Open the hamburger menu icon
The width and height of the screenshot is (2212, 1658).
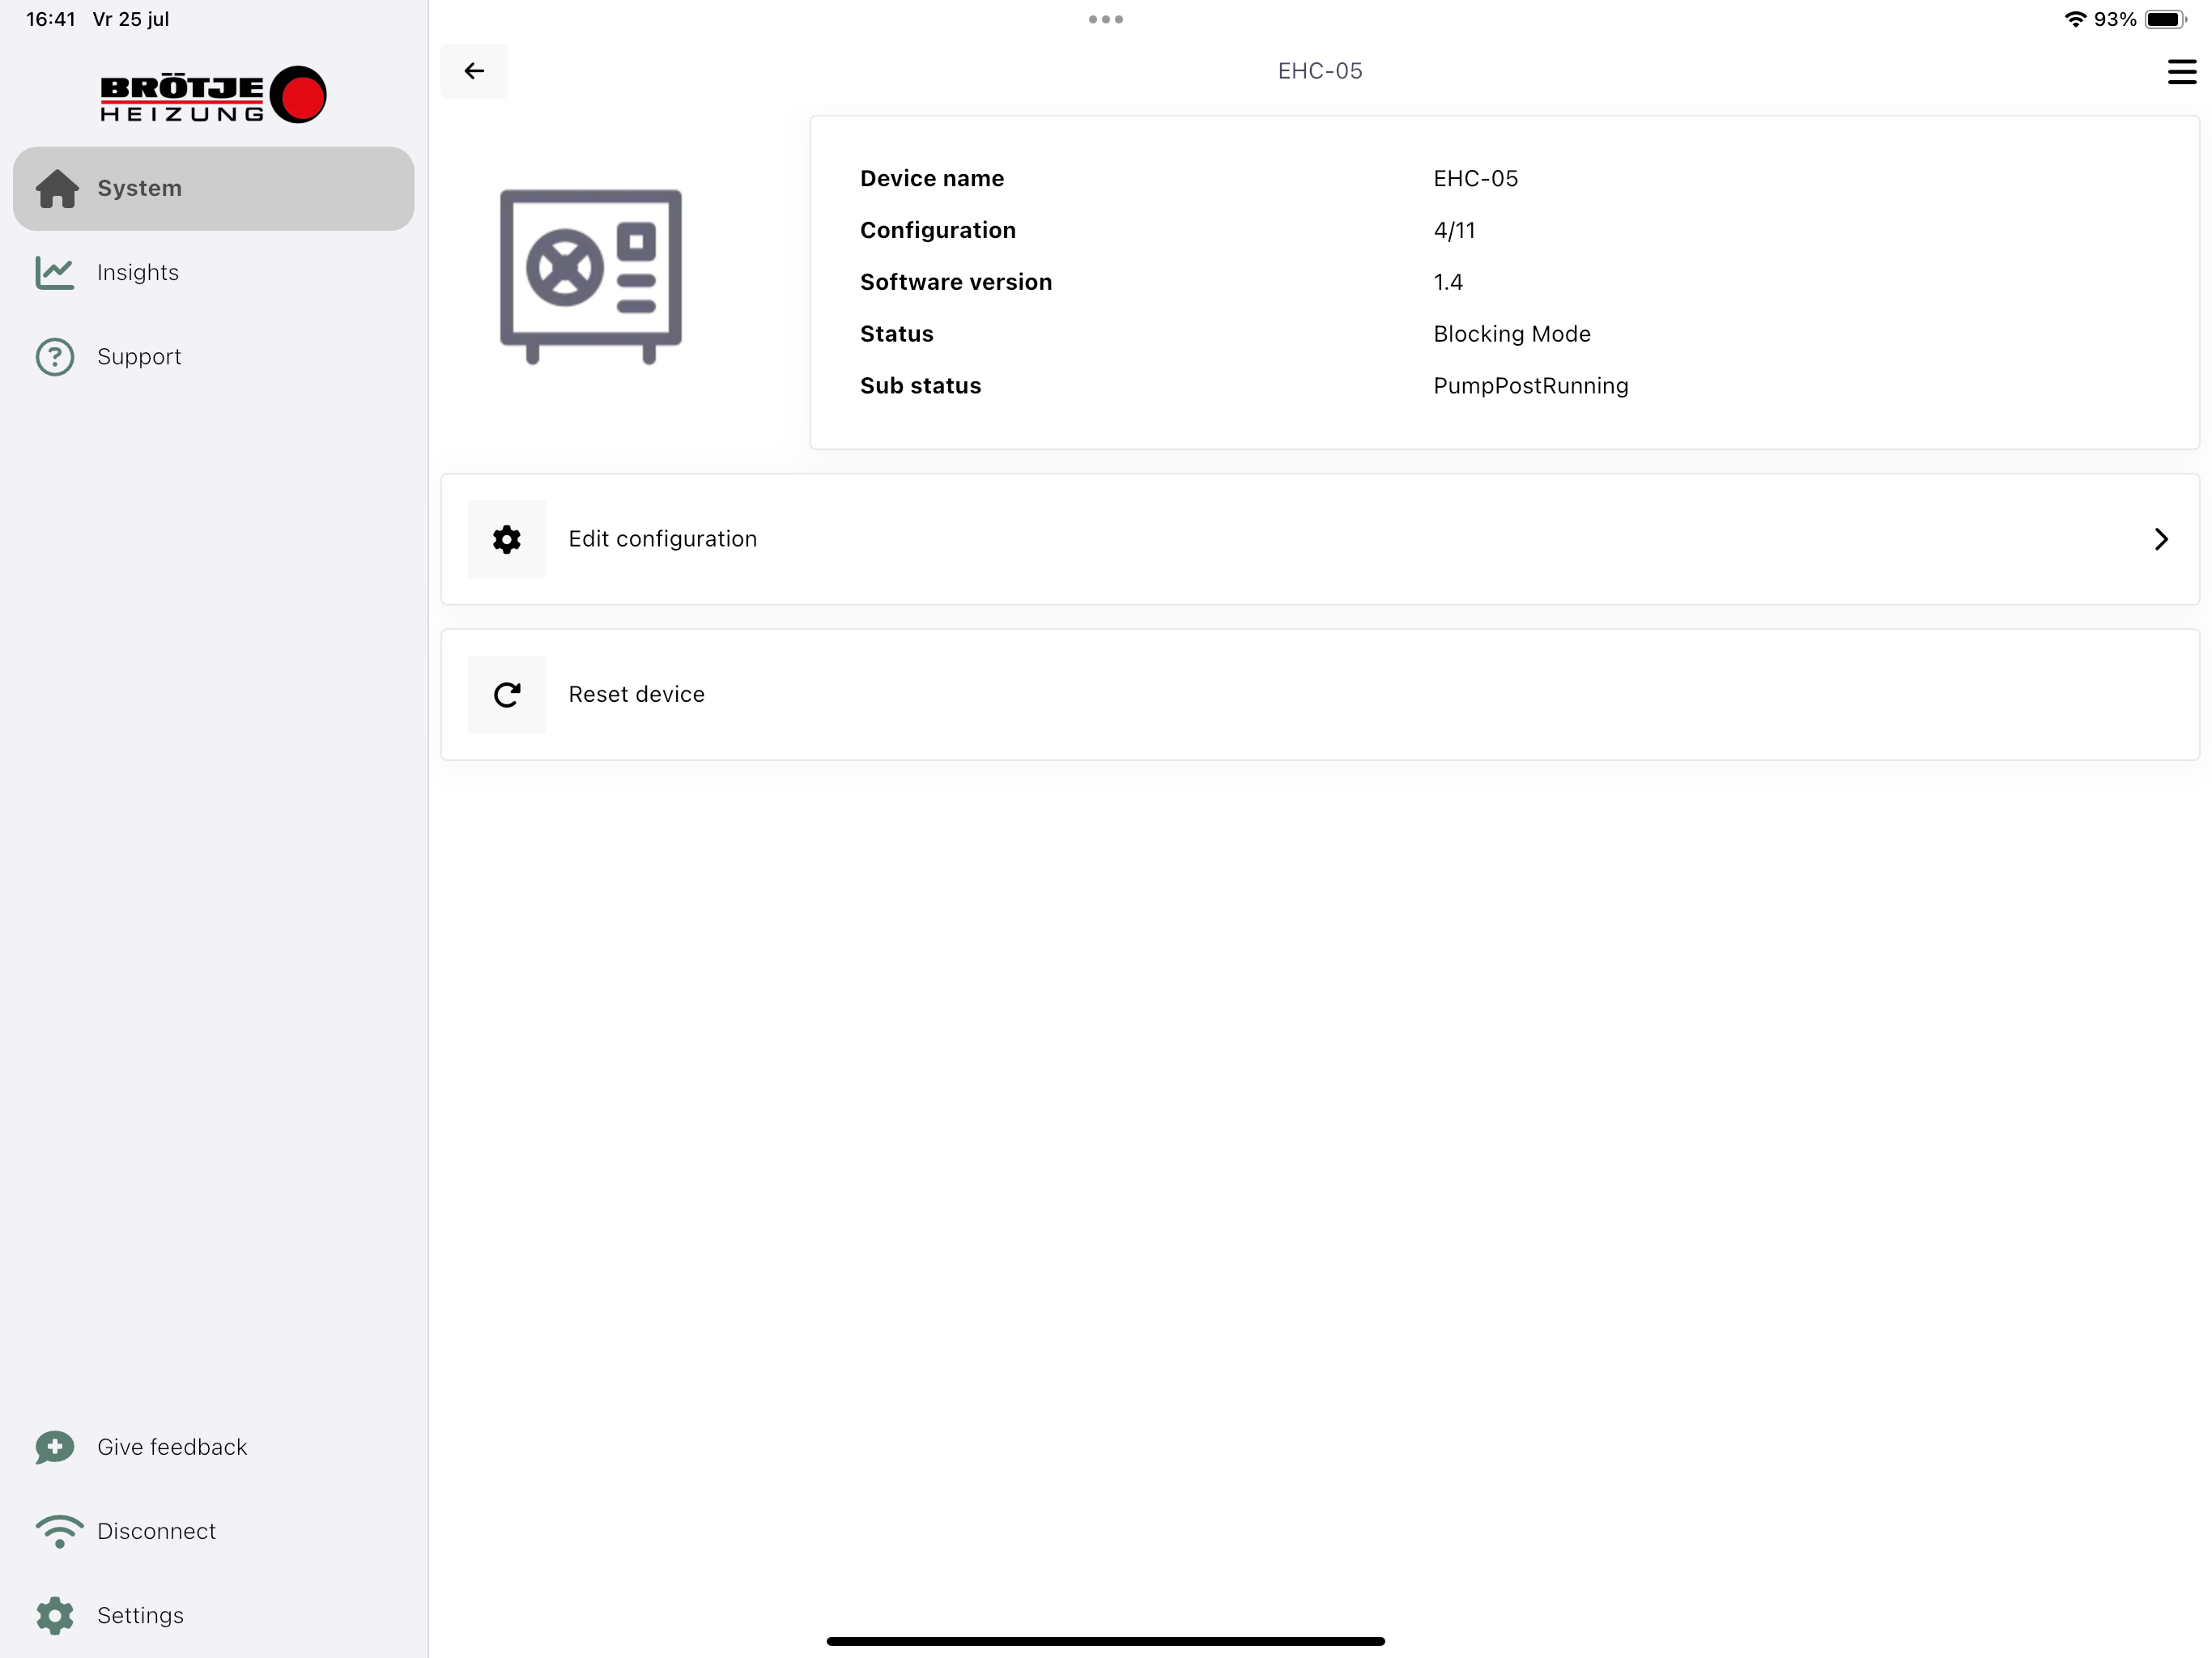coord(2181,72)
